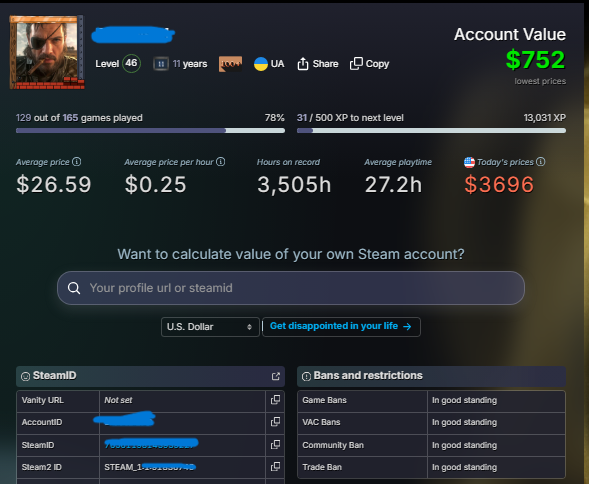This screenshot has width=589, height=484.
Task: Click the Ukraine flag icon
Action: pos(261,64)
